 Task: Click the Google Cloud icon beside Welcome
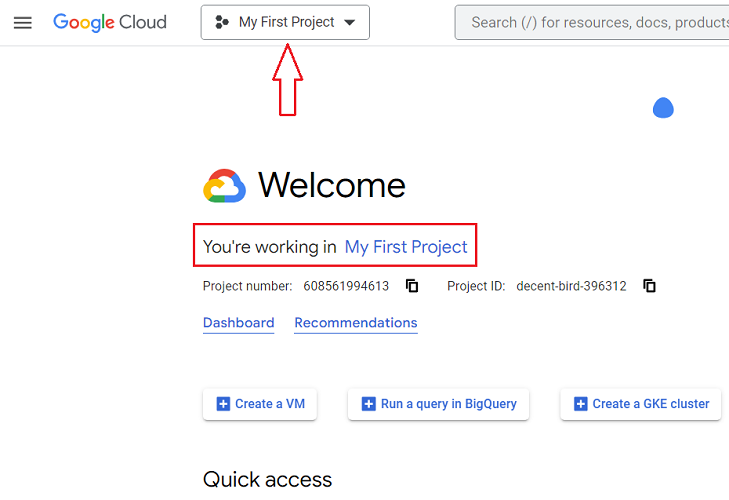(x=225, y=186)
